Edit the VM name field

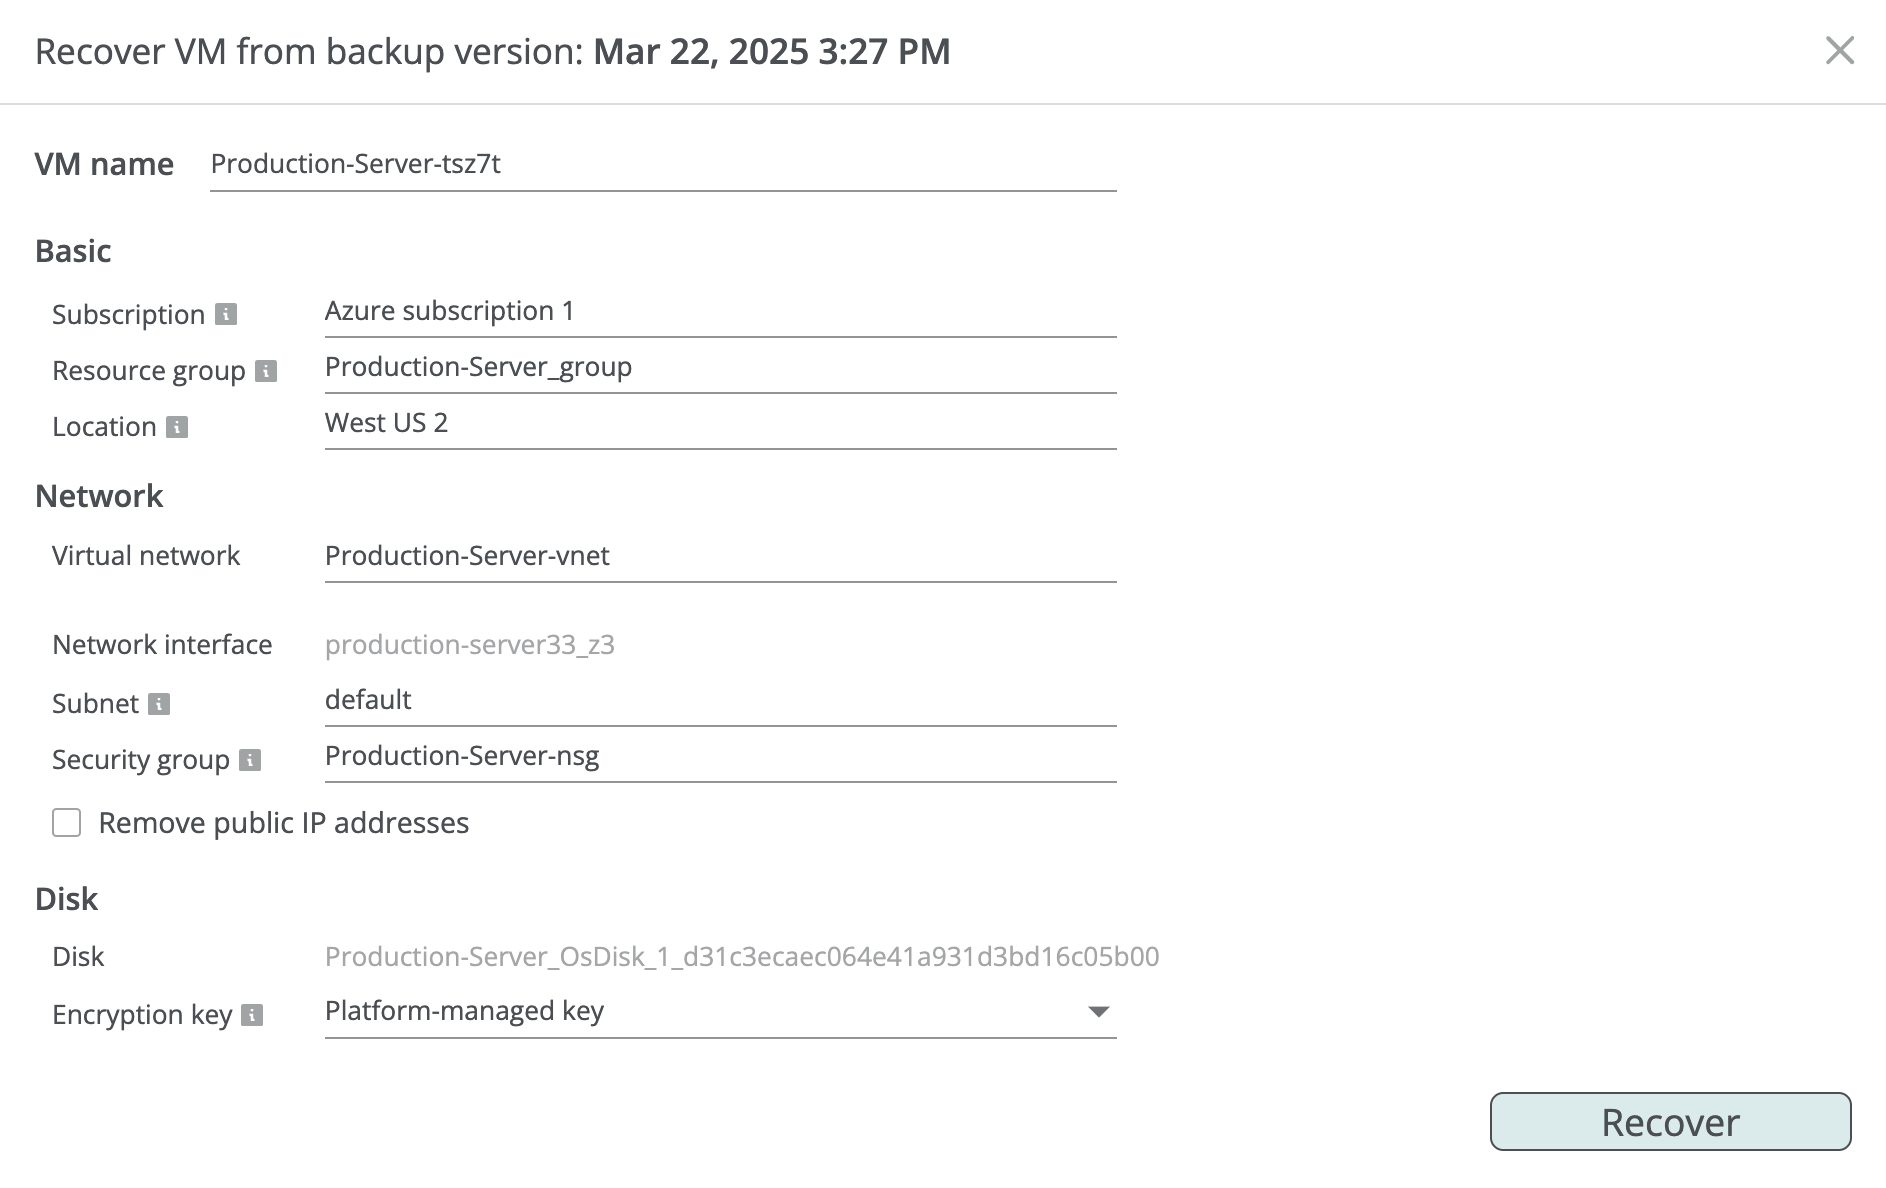coord(663,164)
